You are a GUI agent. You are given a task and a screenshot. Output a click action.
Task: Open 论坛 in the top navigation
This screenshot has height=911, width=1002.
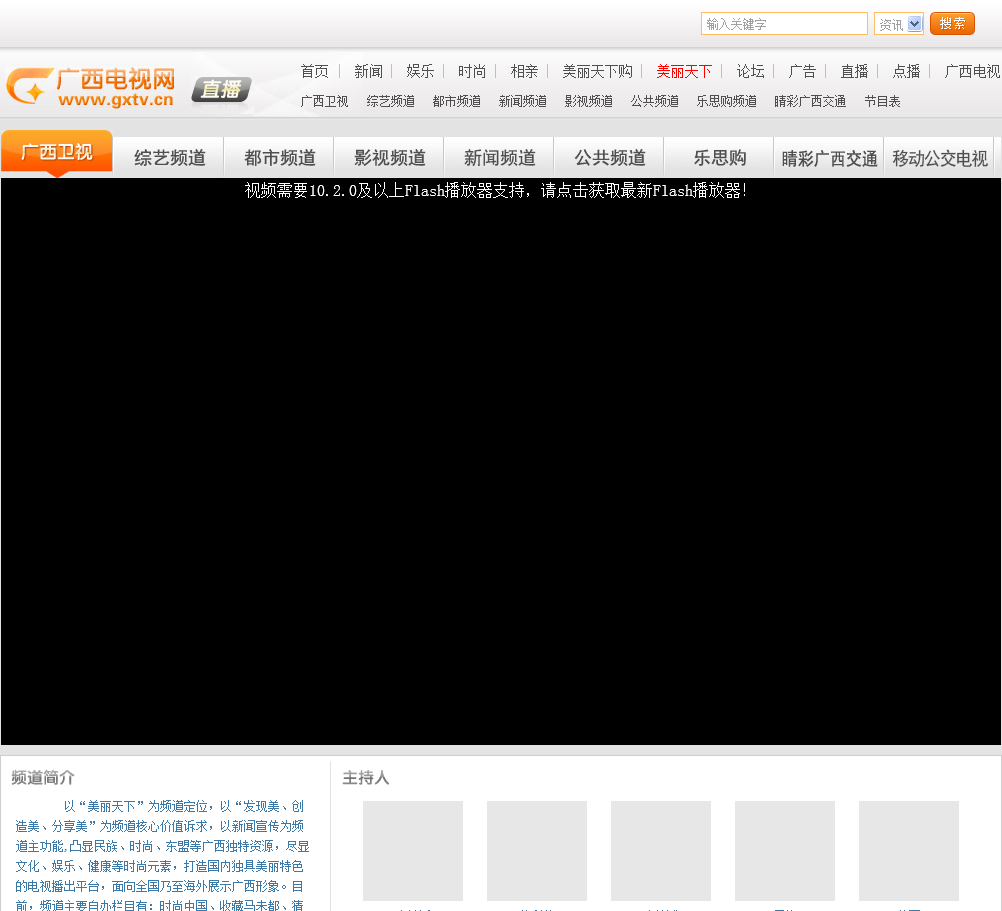751,72
